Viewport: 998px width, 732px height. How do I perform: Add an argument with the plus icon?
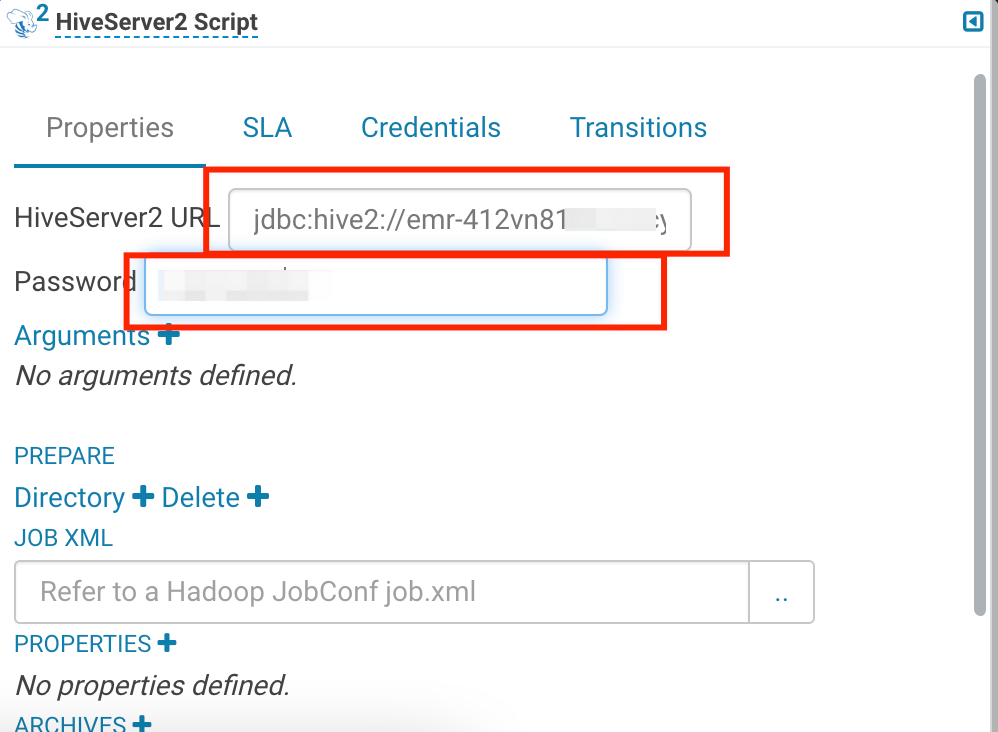click(x=169, y=334)
